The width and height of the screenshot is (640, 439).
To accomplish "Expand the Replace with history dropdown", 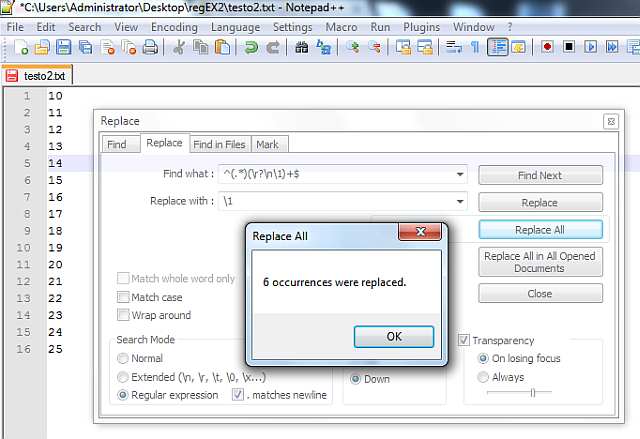I will [460, 201].
